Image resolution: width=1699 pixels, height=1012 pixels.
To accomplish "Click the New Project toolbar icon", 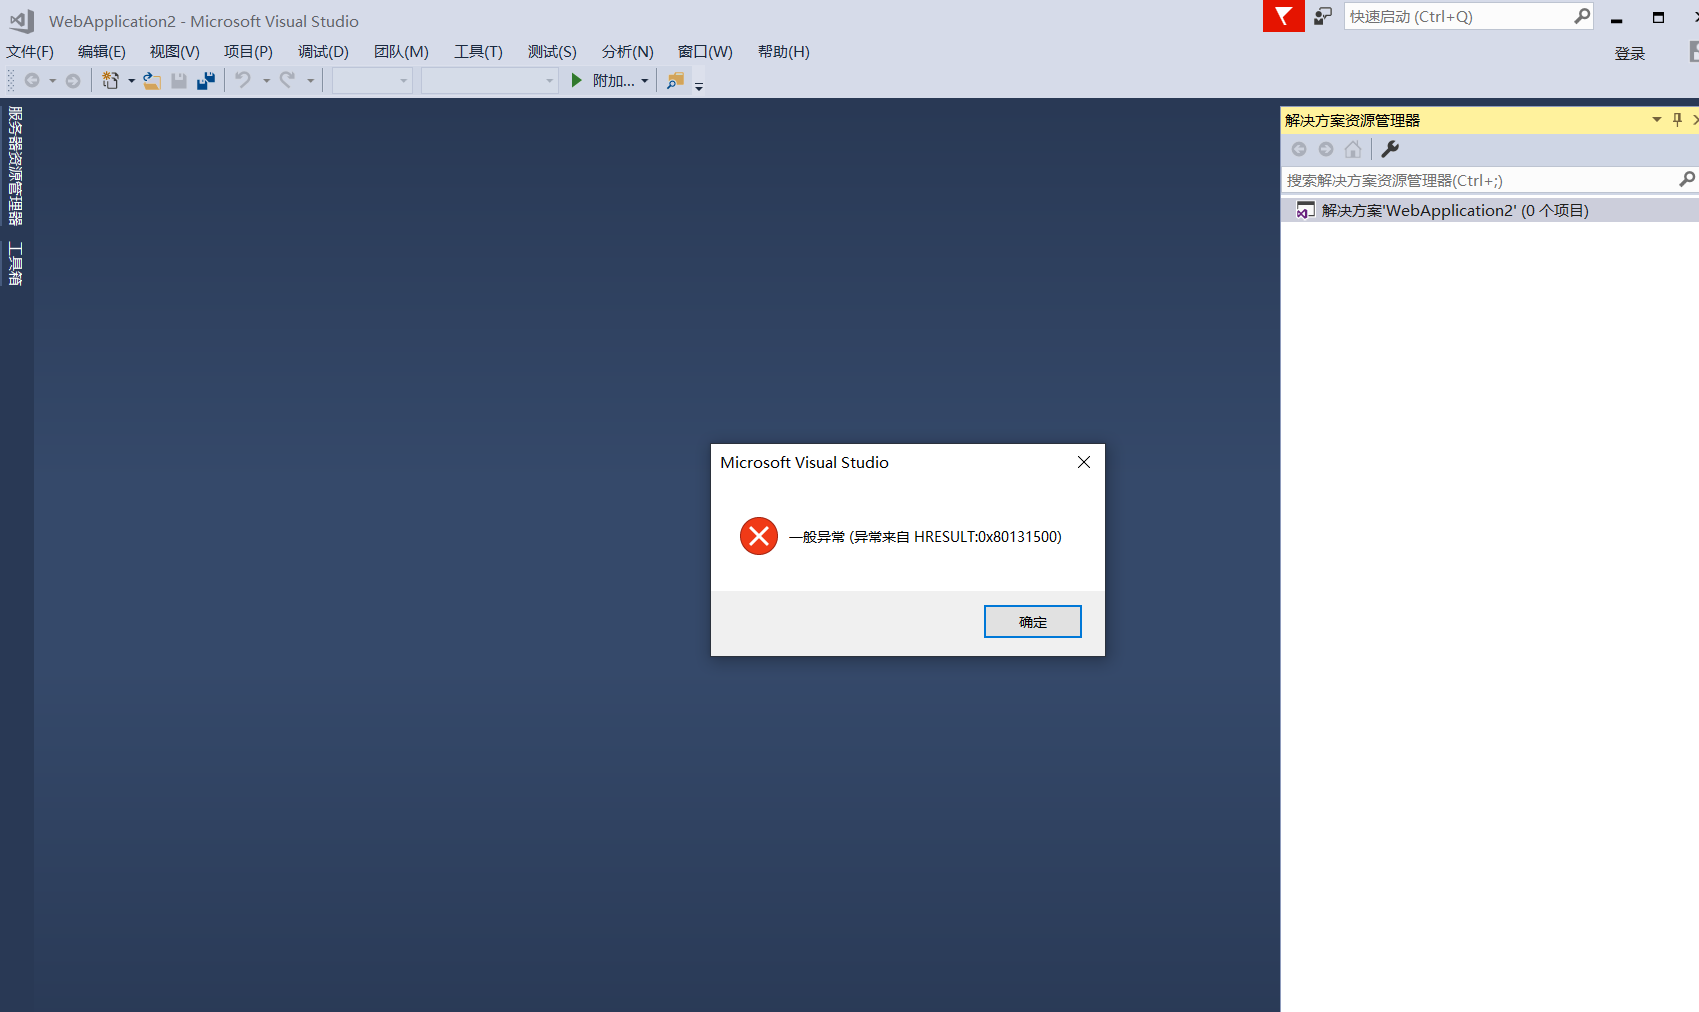I will pos(110,80).
